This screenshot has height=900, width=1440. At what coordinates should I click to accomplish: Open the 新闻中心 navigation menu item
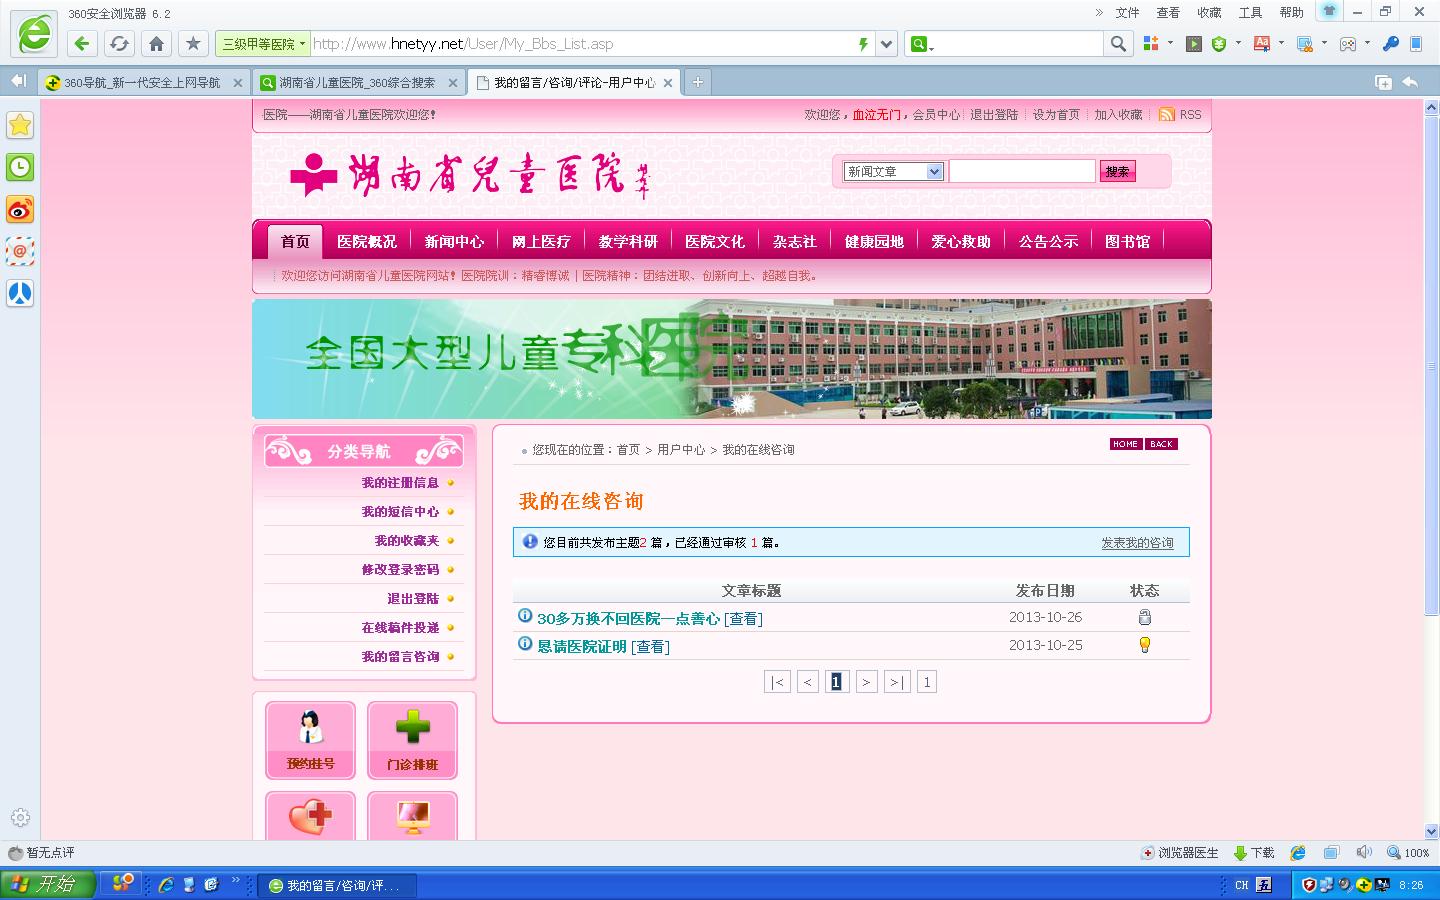click(x=453, y=242)
